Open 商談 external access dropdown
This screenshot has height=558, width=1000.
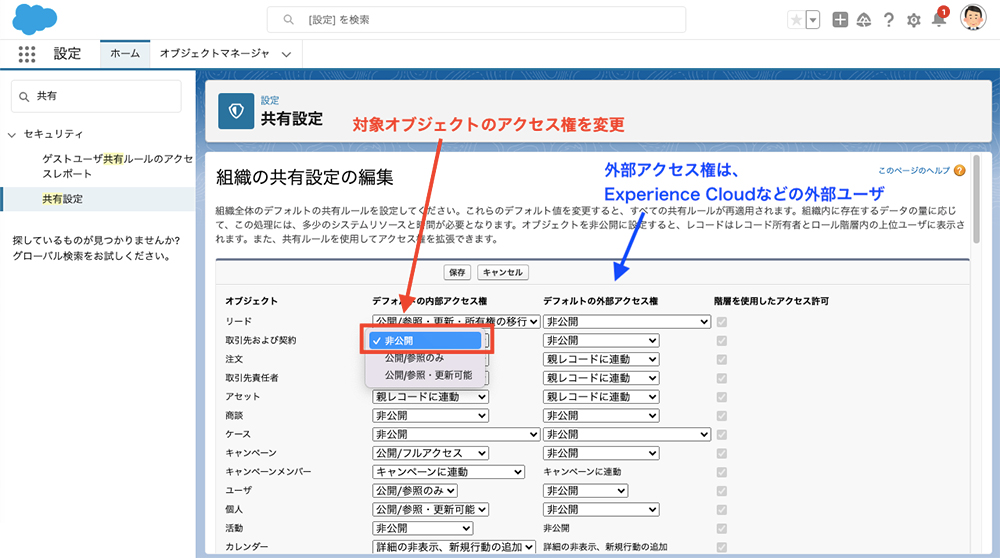(x=601, y=416)
